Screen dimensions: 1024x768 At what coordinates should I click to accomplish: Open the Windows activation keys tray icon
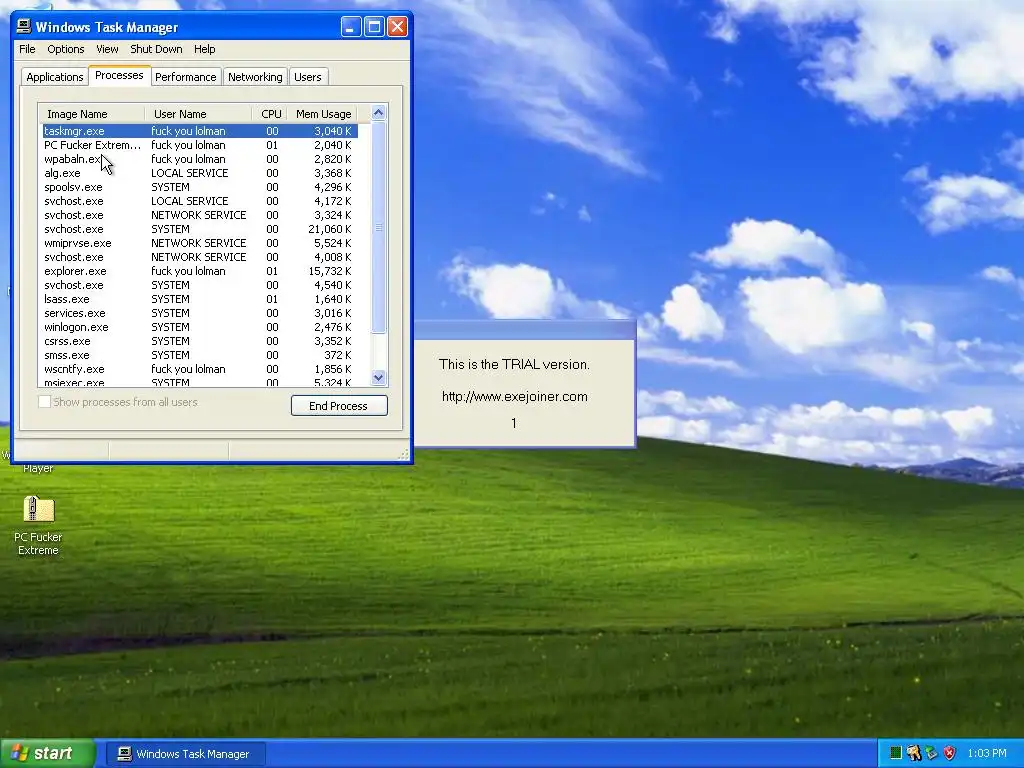913,753
